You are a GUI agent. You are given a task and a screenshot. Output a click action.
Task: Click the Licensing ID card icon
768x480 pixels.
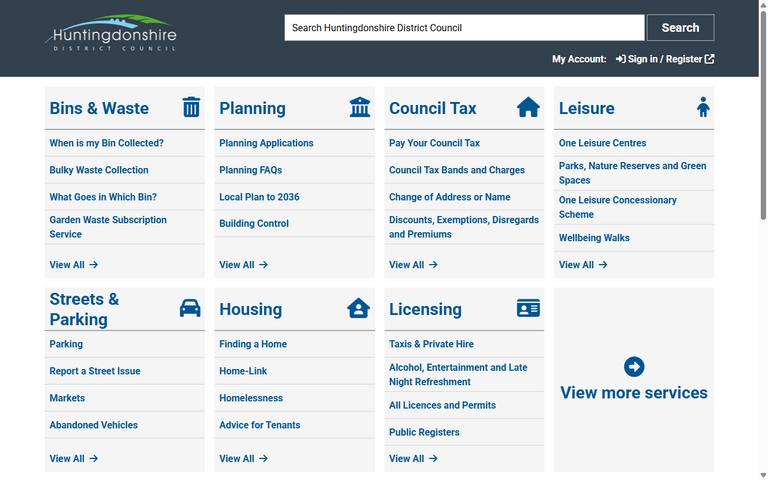pos(528,308)
